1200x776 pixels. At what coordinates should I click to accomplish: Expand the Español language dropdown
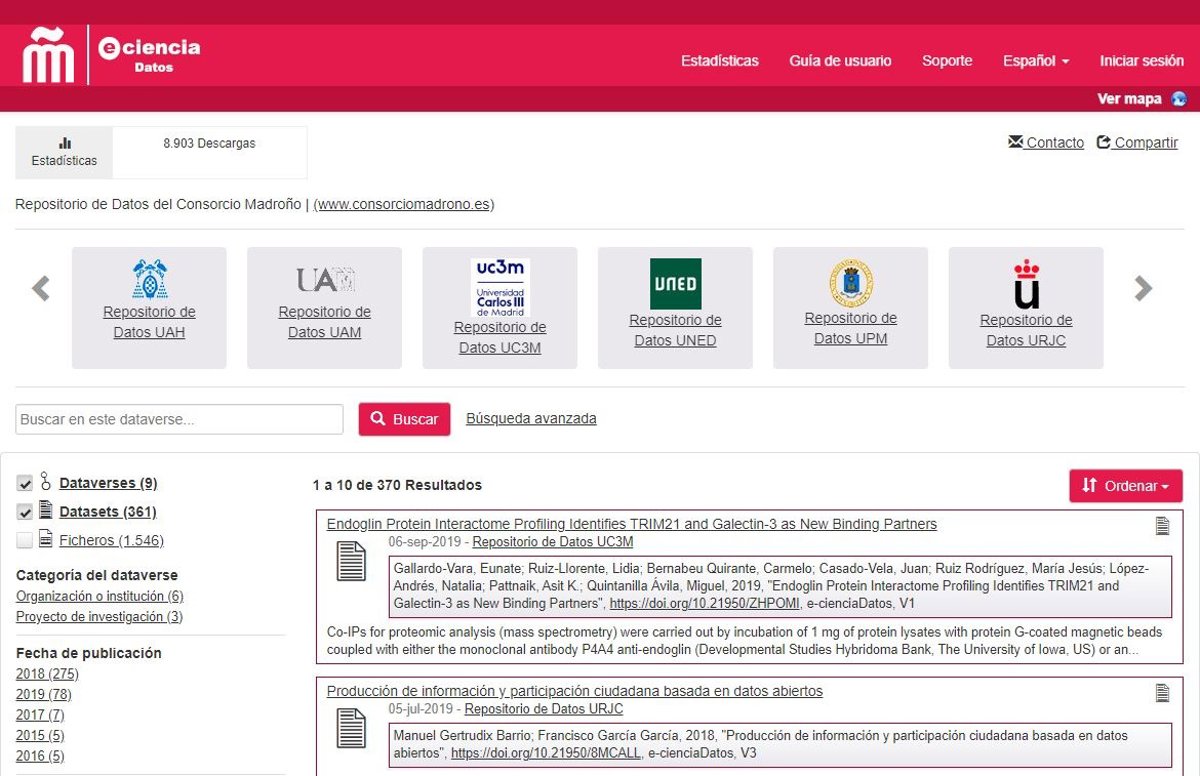[x=1036, y=61]
